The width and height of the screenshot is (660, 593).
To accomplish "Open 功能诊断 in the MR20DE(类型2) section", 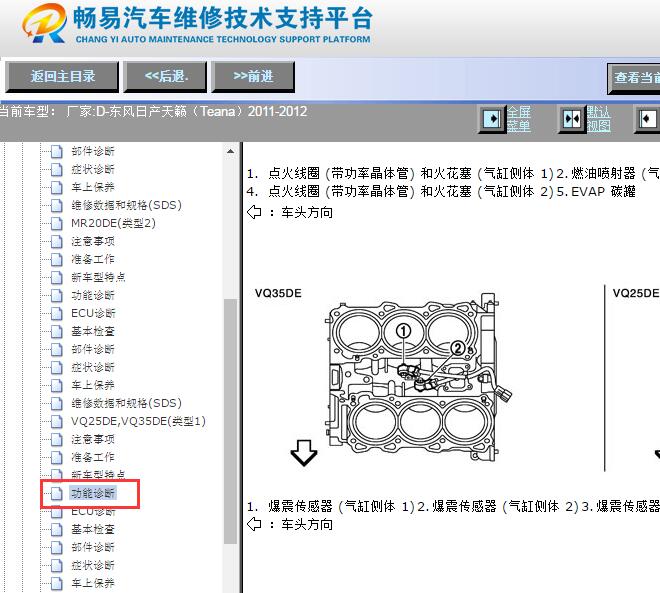I will coord(93,295).
